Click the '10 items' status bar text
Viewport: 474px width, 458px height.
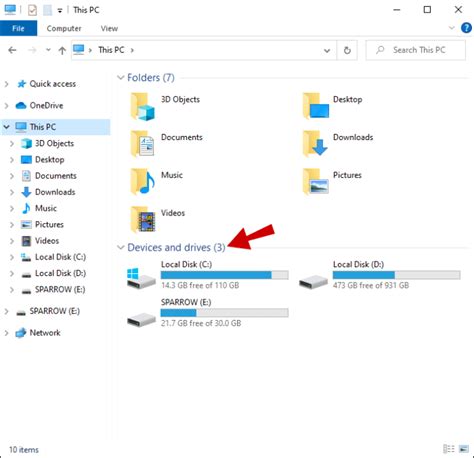[x=24, y=450]
